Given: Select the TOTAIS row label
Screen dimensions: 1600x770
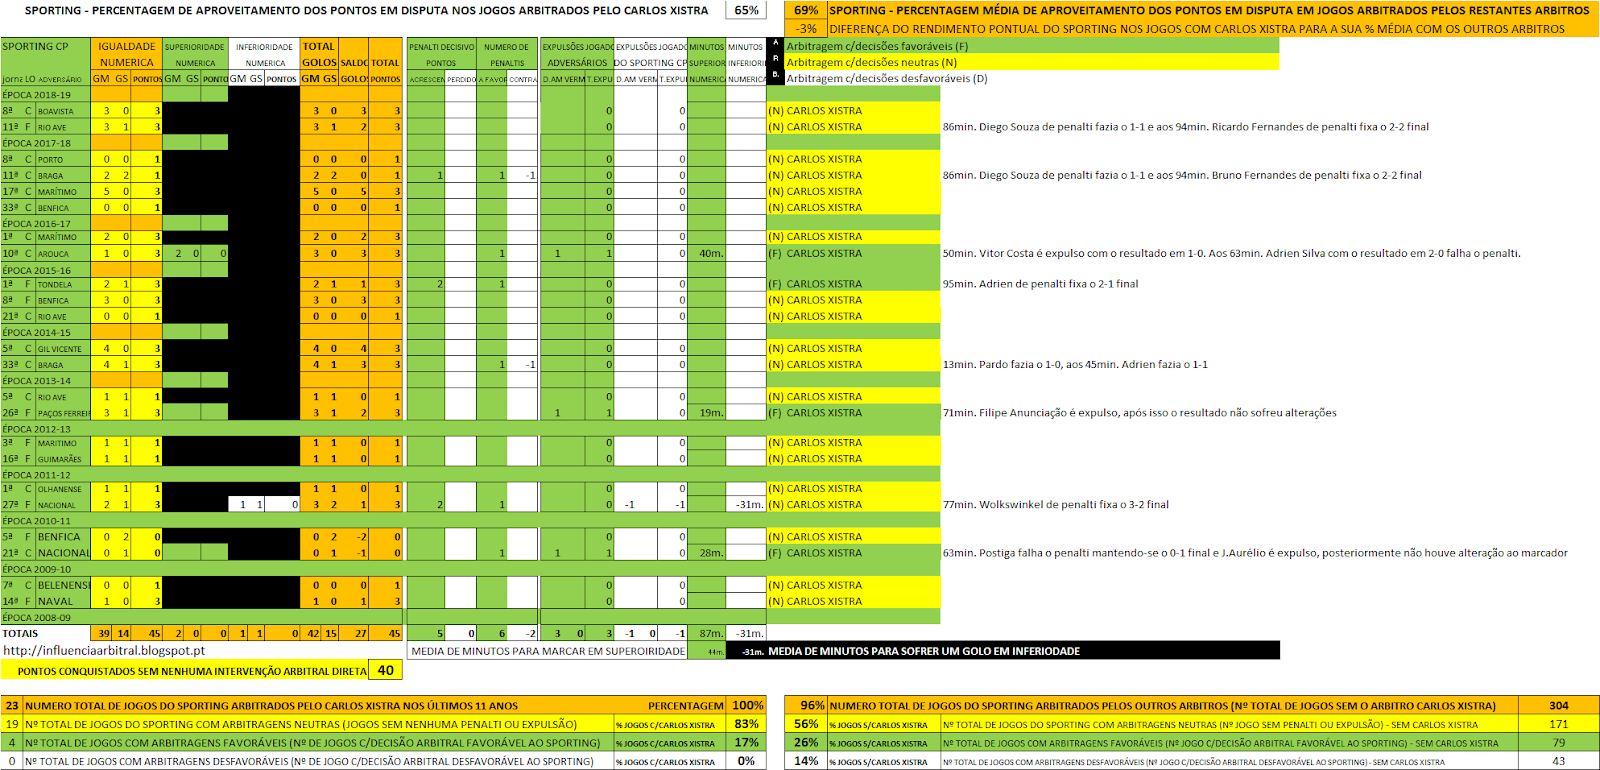Looking at the screenshot, I should (x=20, y=633).
